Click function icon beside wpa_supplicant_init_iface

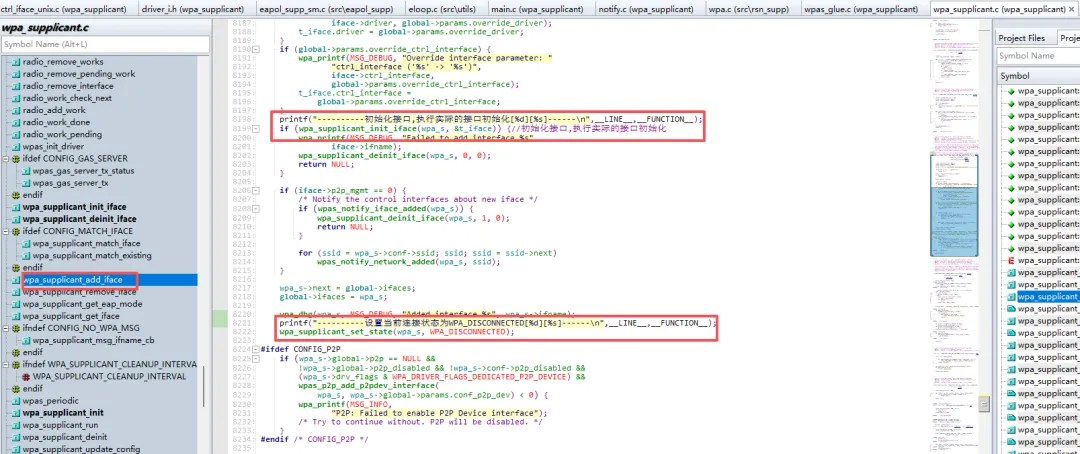[x=17, y=207]
